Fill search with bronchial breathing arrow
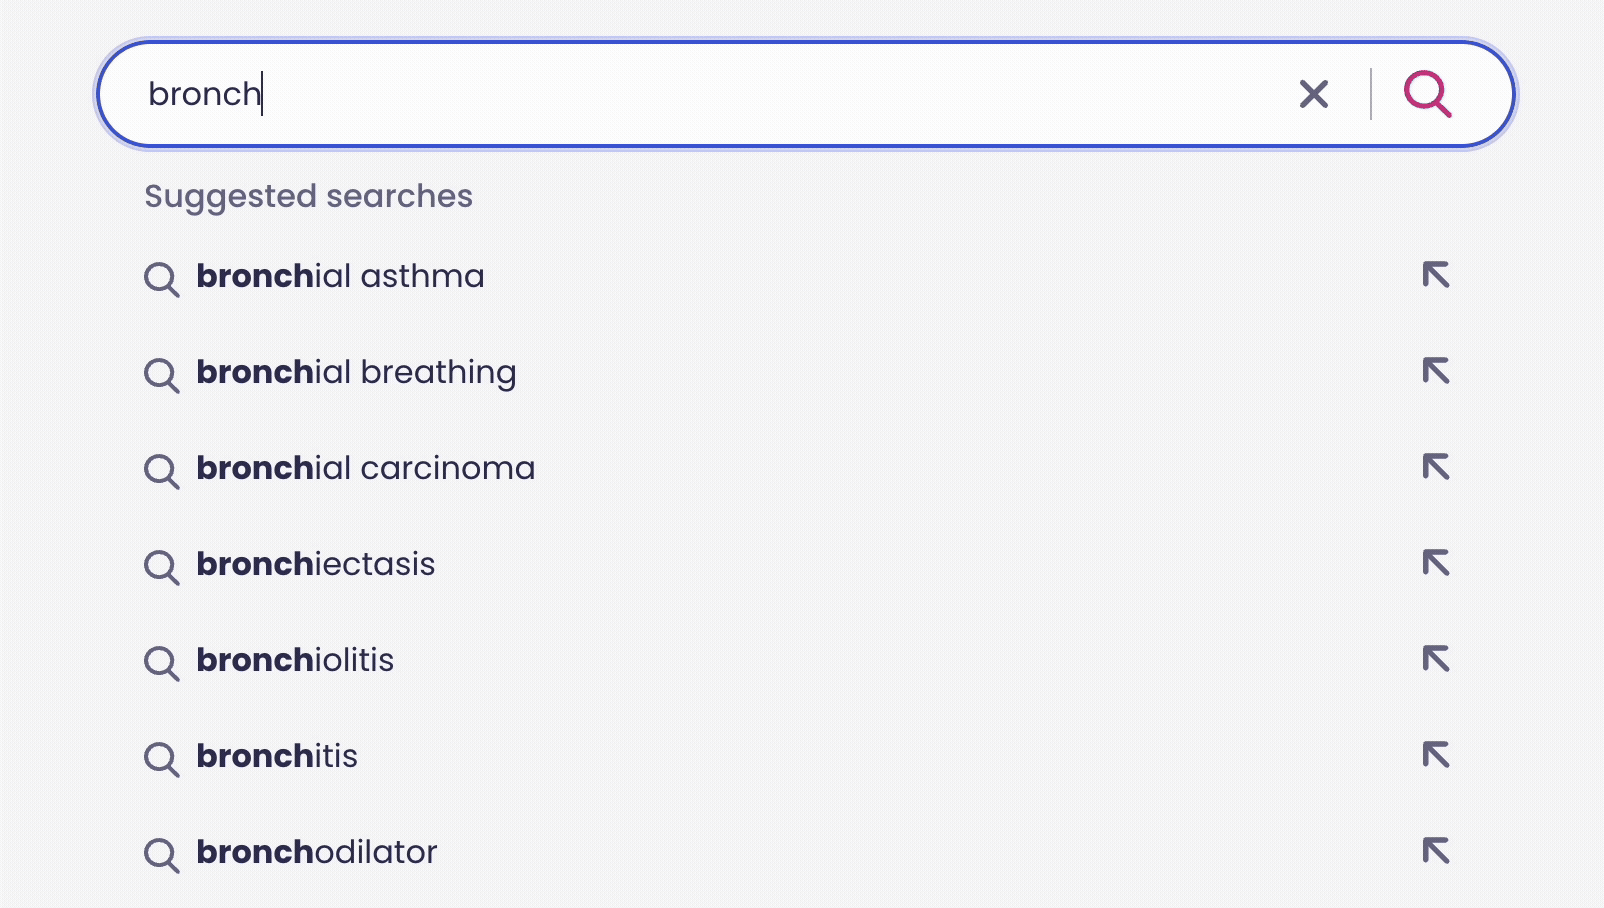The width and height of the screenshot is (1604, 908). tap(1436, 371)
